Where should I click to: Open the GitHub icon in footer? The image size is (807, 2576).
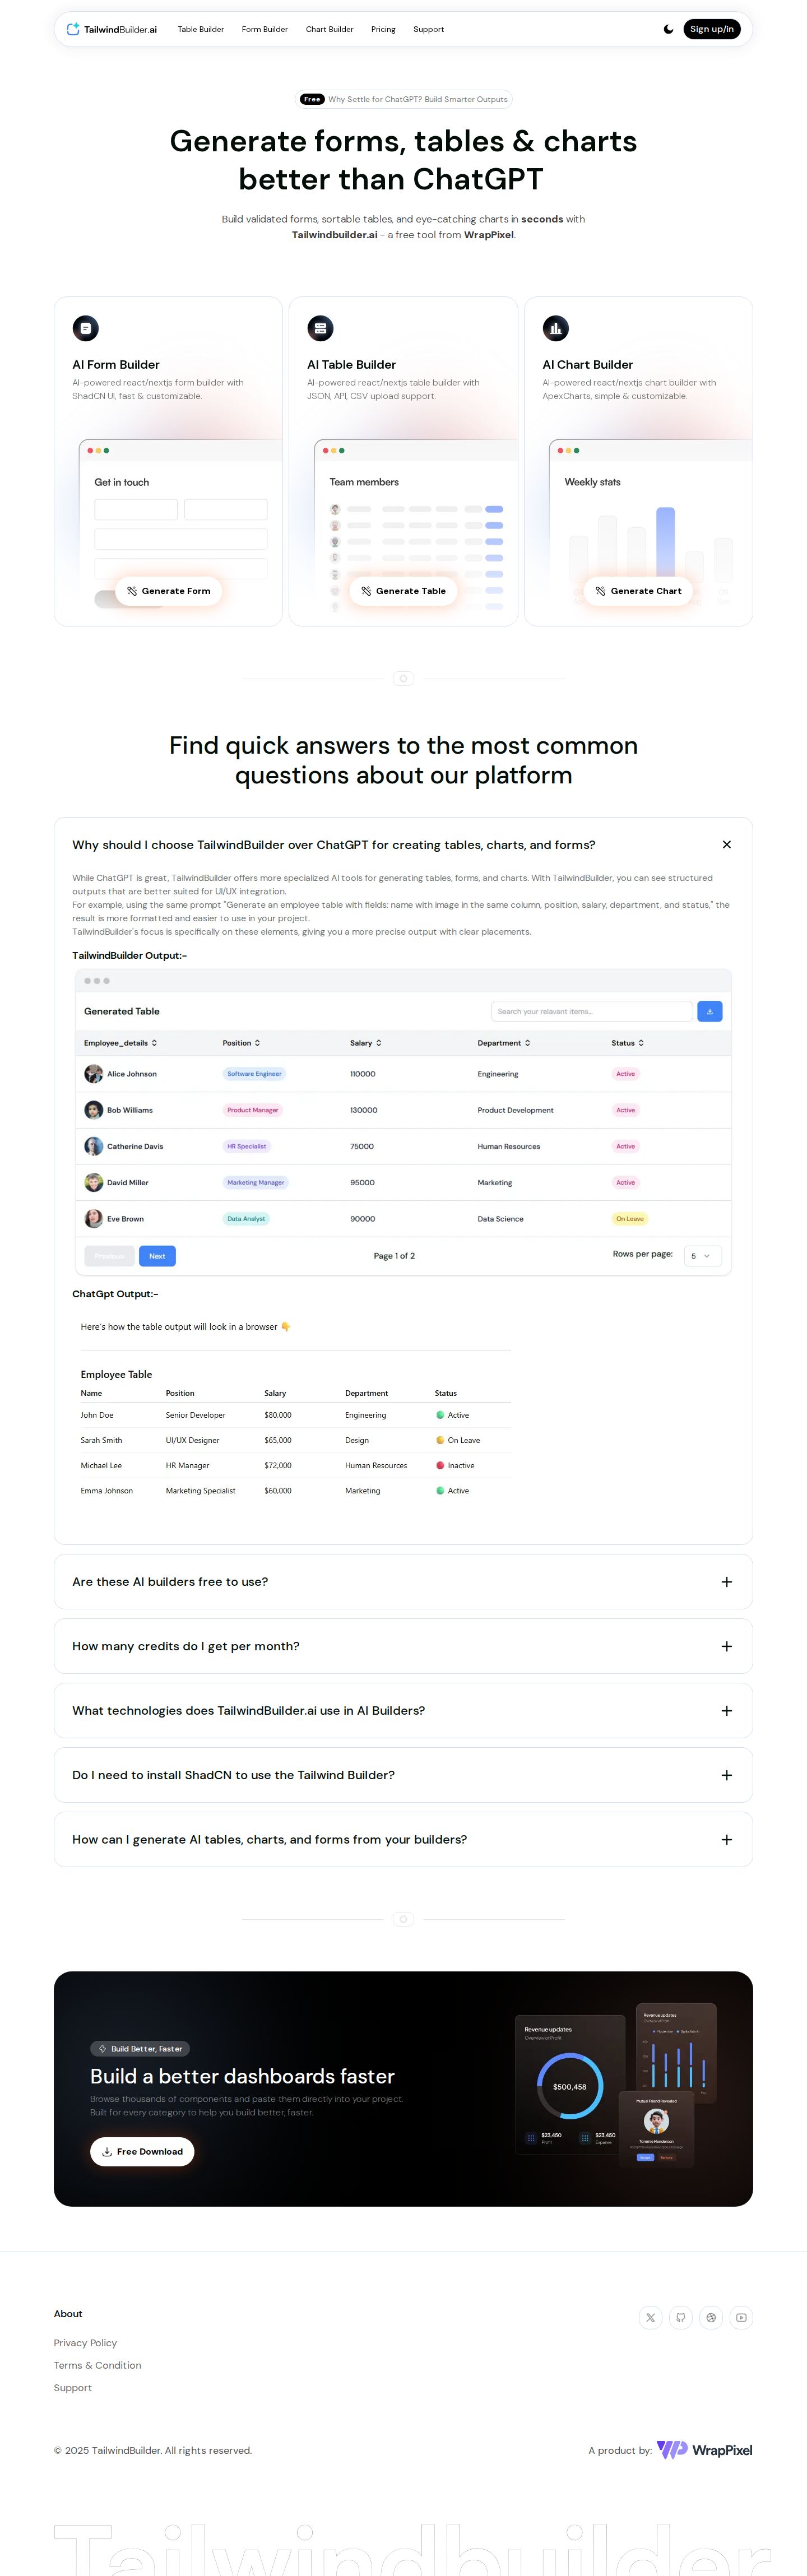[x=681, y=2317]
